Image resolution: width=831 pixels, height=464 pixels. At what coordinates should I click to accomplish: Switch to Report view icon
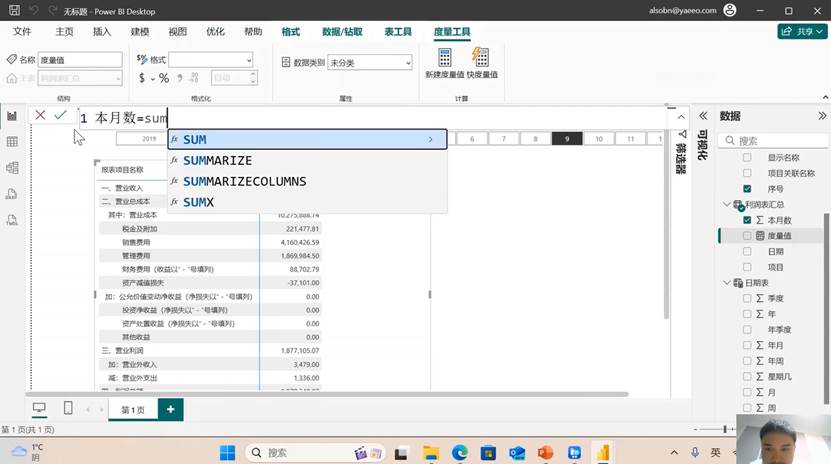point(12,116)
